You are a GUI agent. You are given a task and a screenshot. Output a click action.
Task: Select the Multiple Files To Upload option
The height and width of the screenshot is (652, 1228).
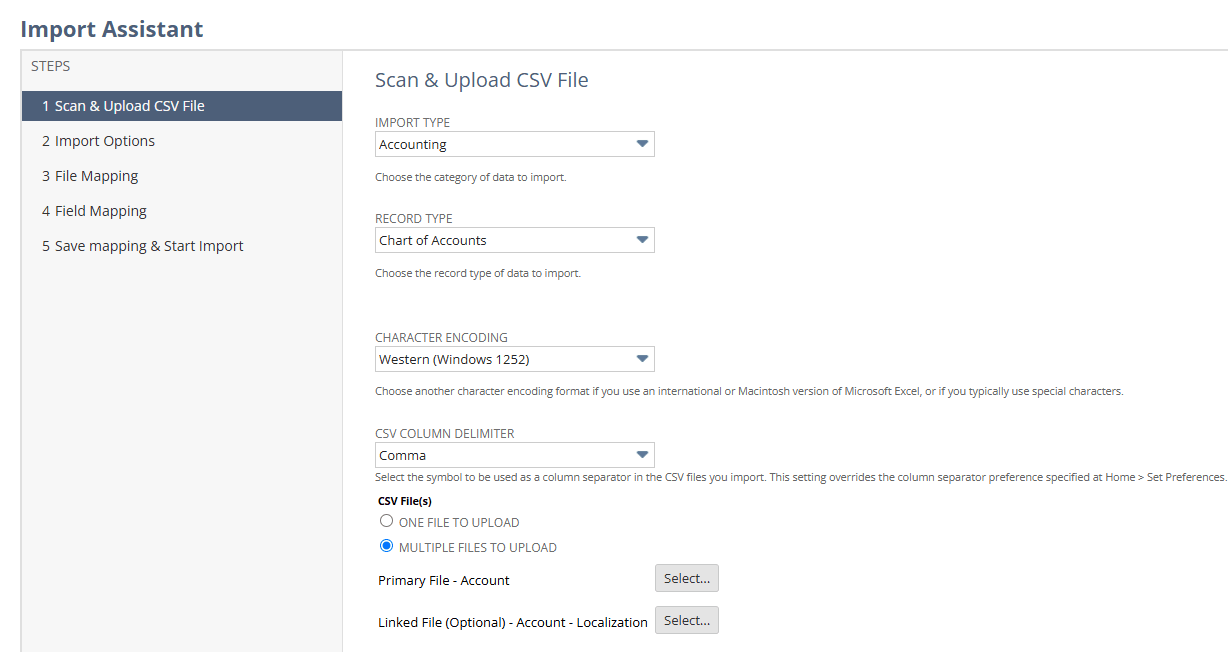coord(386,546)
